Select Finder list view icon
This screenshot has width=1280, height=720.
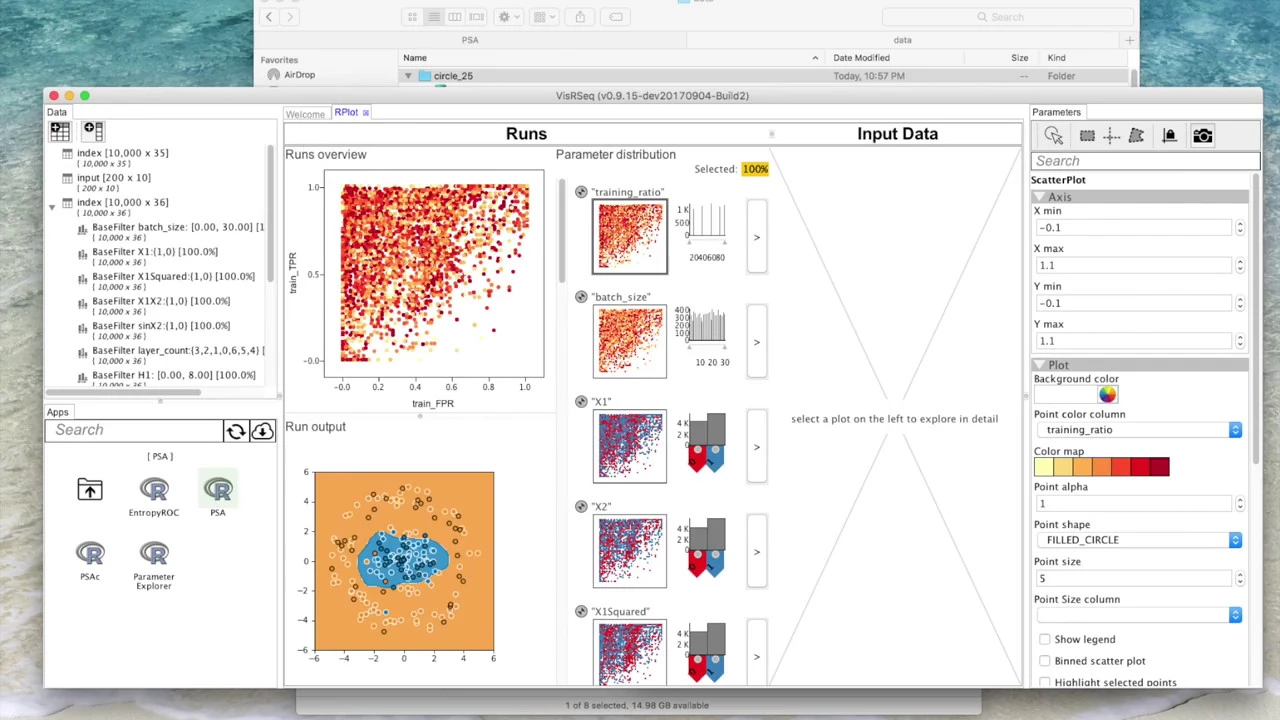tap(433, 17)
